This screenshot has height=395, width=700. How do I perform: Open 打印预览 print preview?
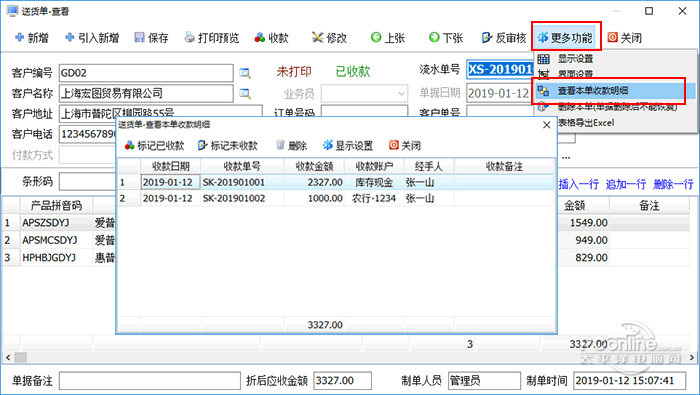pyautogui.click(x=212, y=38)
